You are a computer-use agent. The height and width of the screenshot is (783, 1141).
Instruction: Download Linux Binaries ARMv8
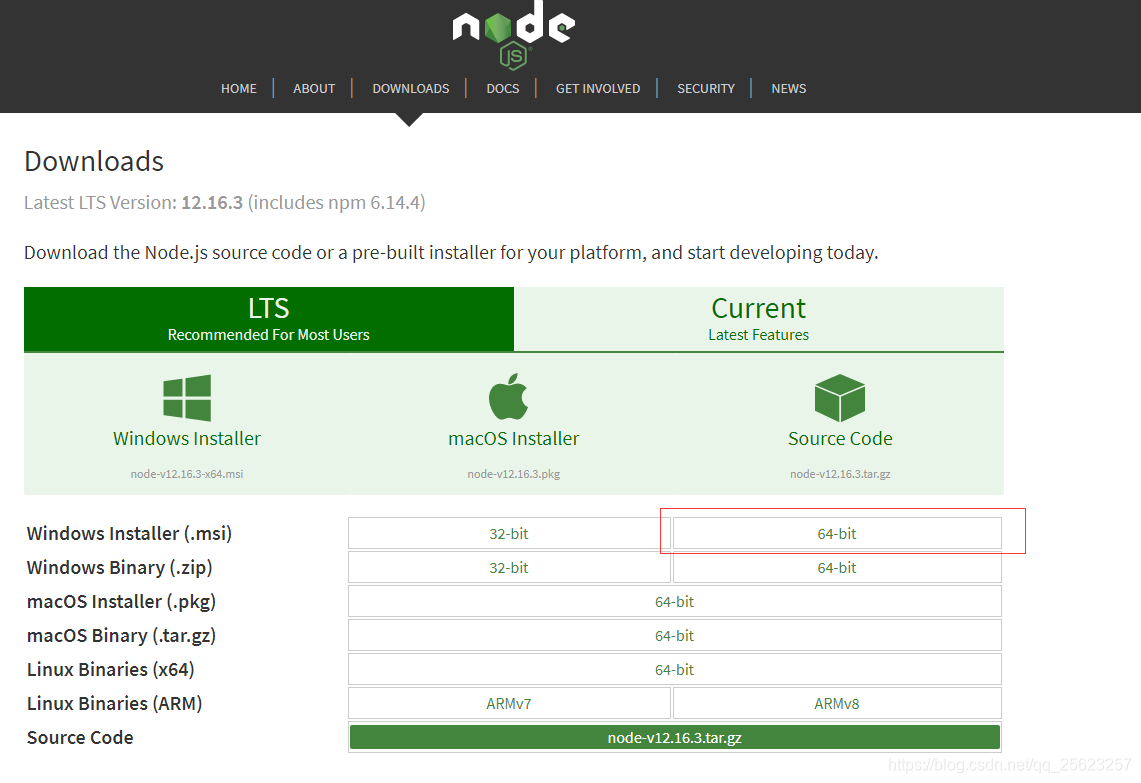(837, 704)
